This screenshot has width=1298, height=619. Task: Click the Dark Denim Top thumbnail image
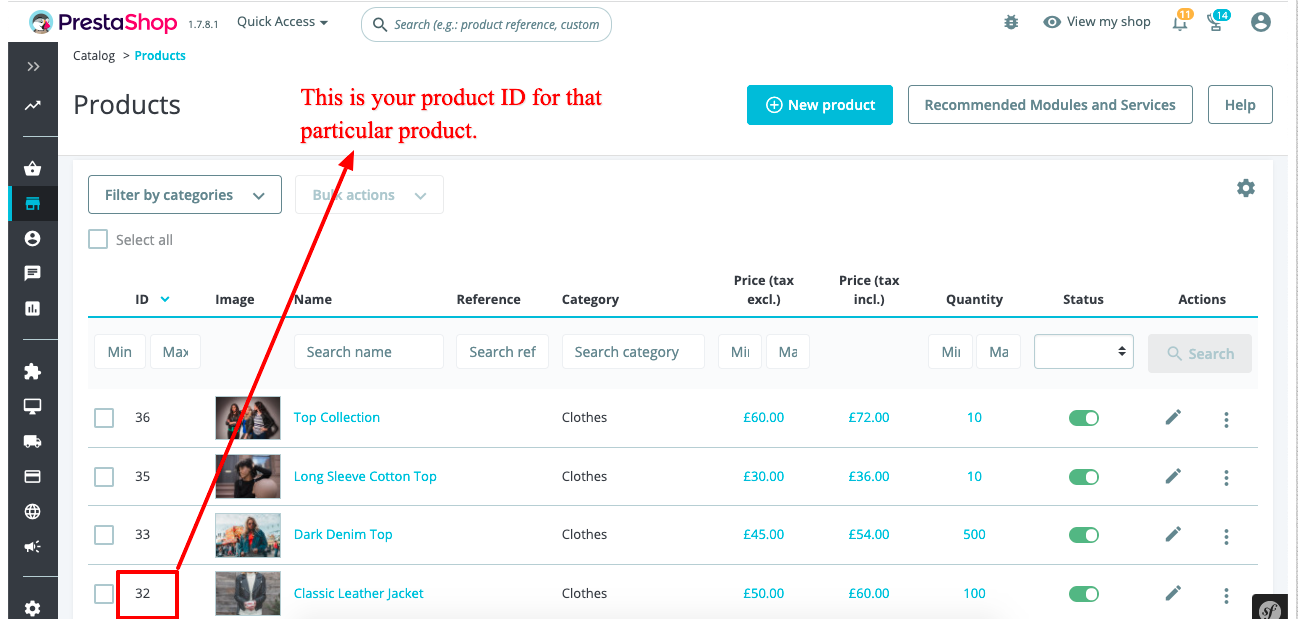[247, 535]
